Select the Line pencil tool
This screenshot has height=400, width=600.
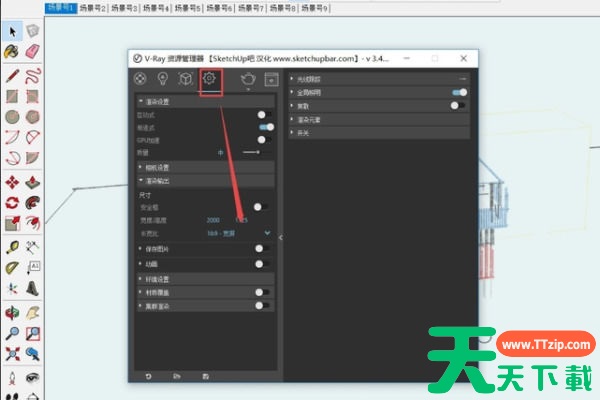point(12,76)
